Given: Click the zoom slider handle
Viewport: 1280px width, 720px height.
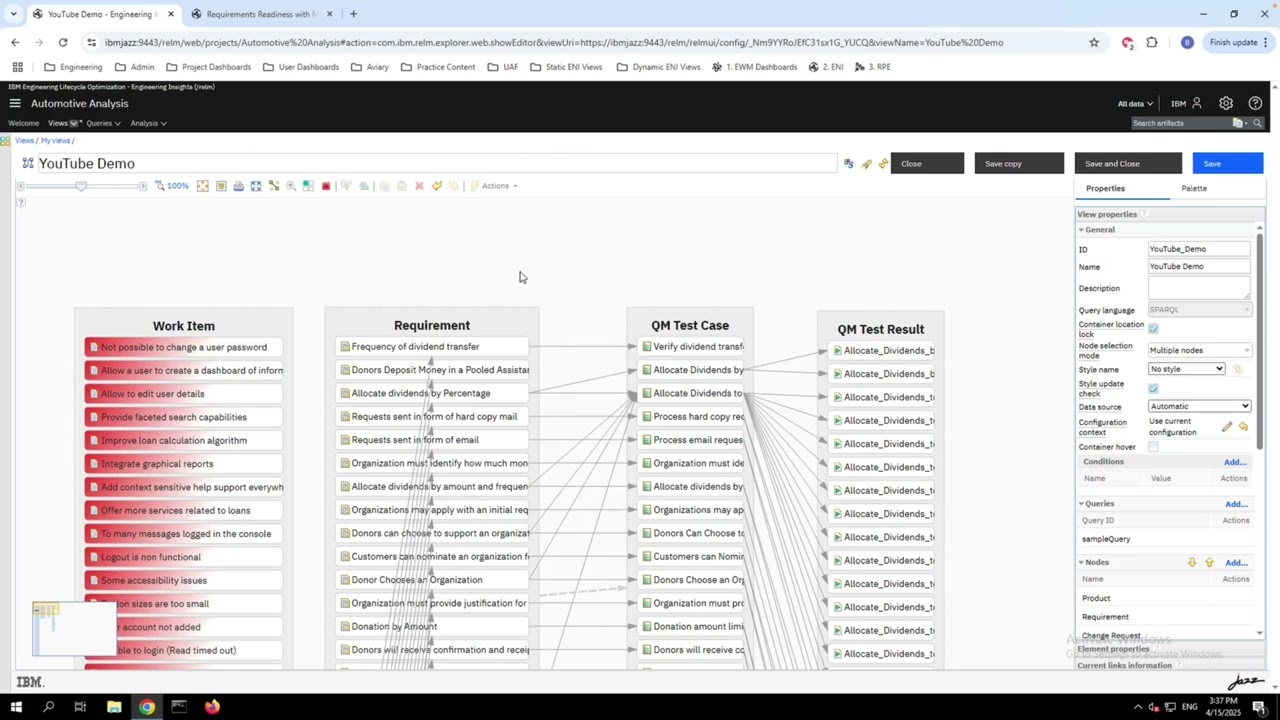Looking at the screenshot, I should coord(81,186).
